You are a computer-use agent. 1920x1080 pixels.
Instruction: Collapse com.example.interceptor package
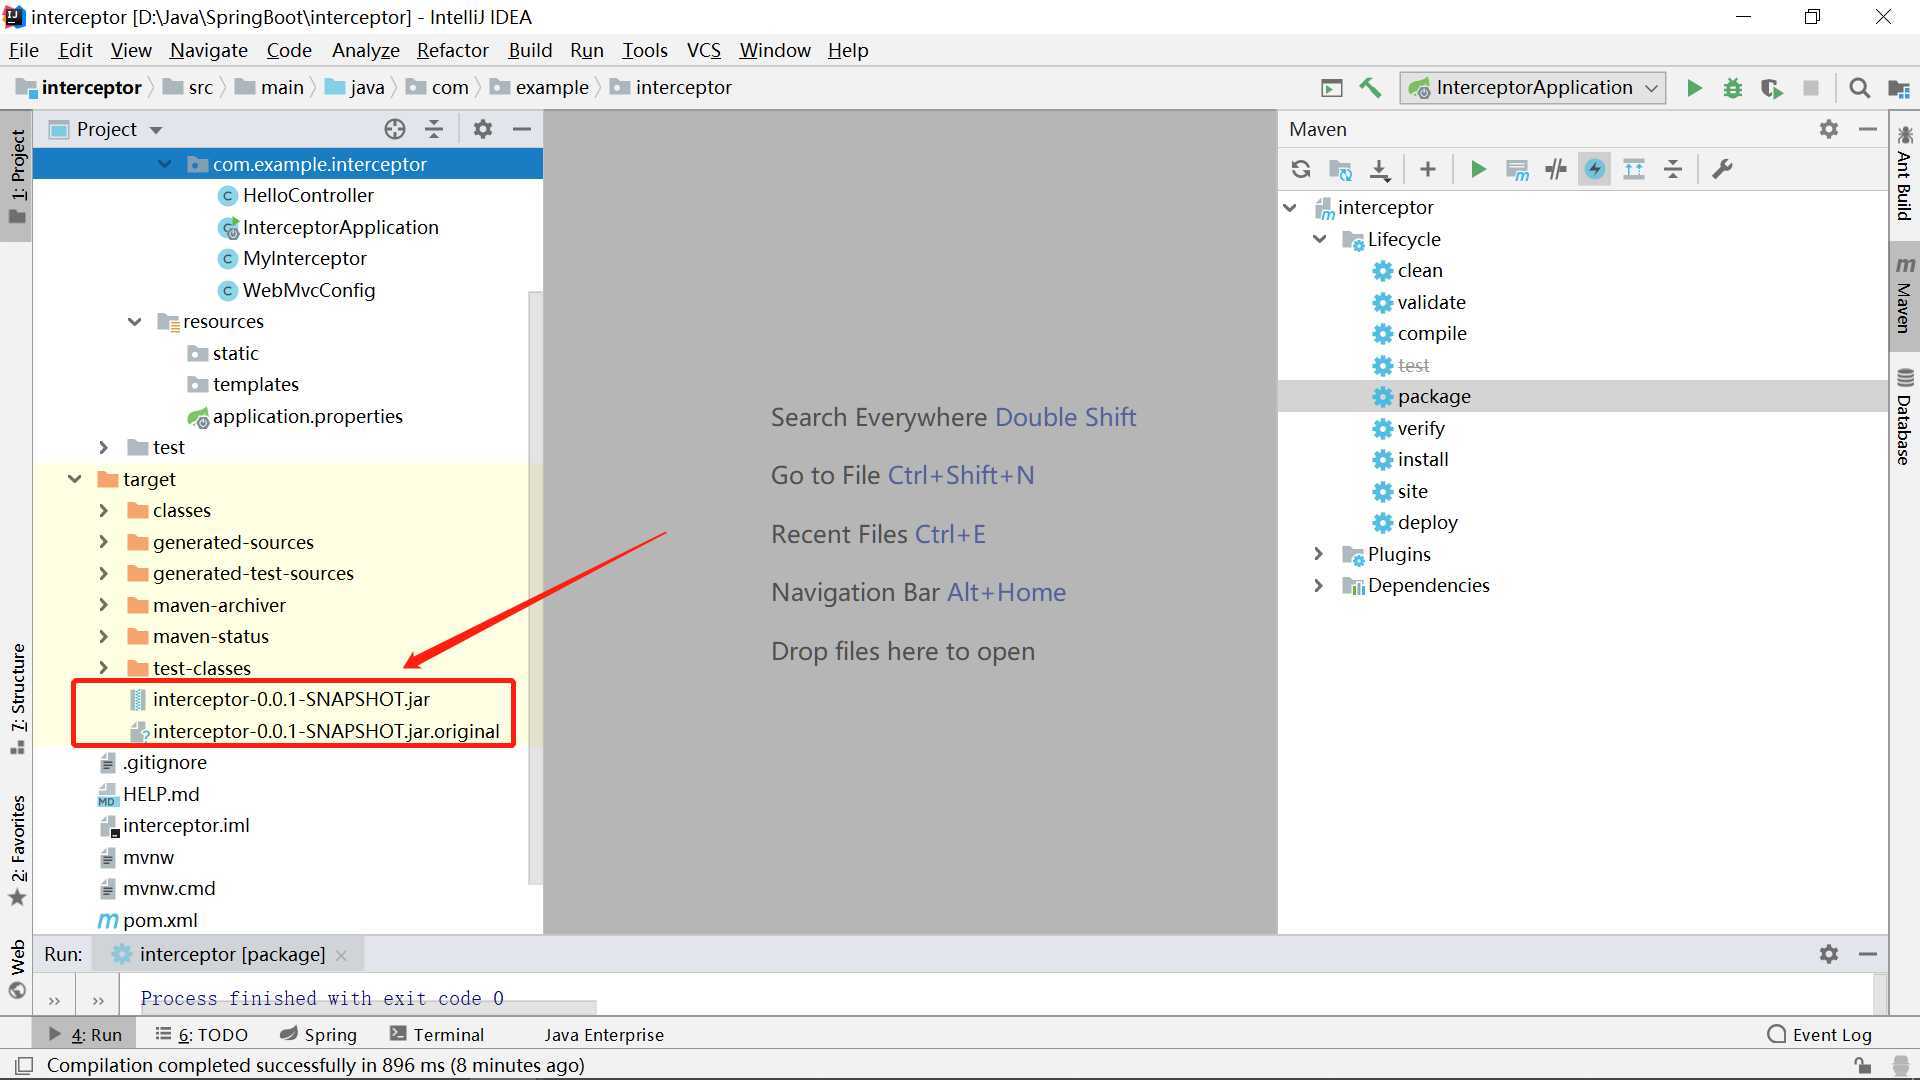point(165,164)
